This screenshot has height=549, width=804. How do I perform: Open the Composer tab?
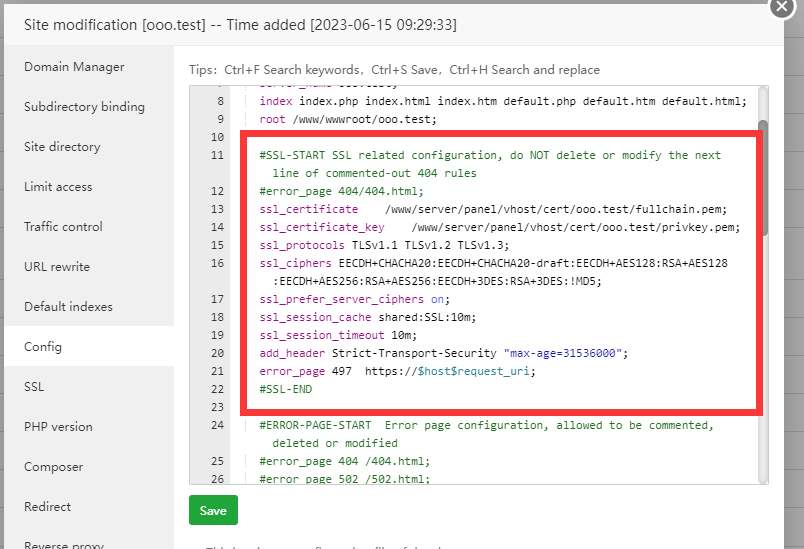tap(53, 467)
